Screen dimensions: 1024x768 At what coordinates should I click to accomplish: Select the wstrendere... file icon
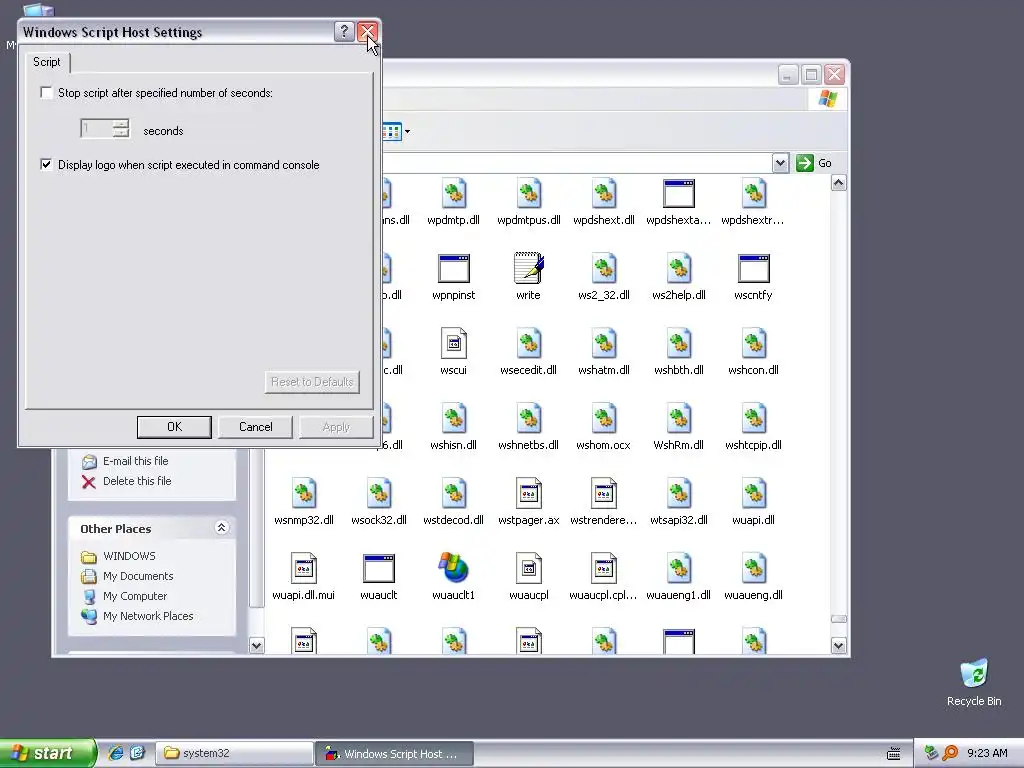tap(603, 494)
